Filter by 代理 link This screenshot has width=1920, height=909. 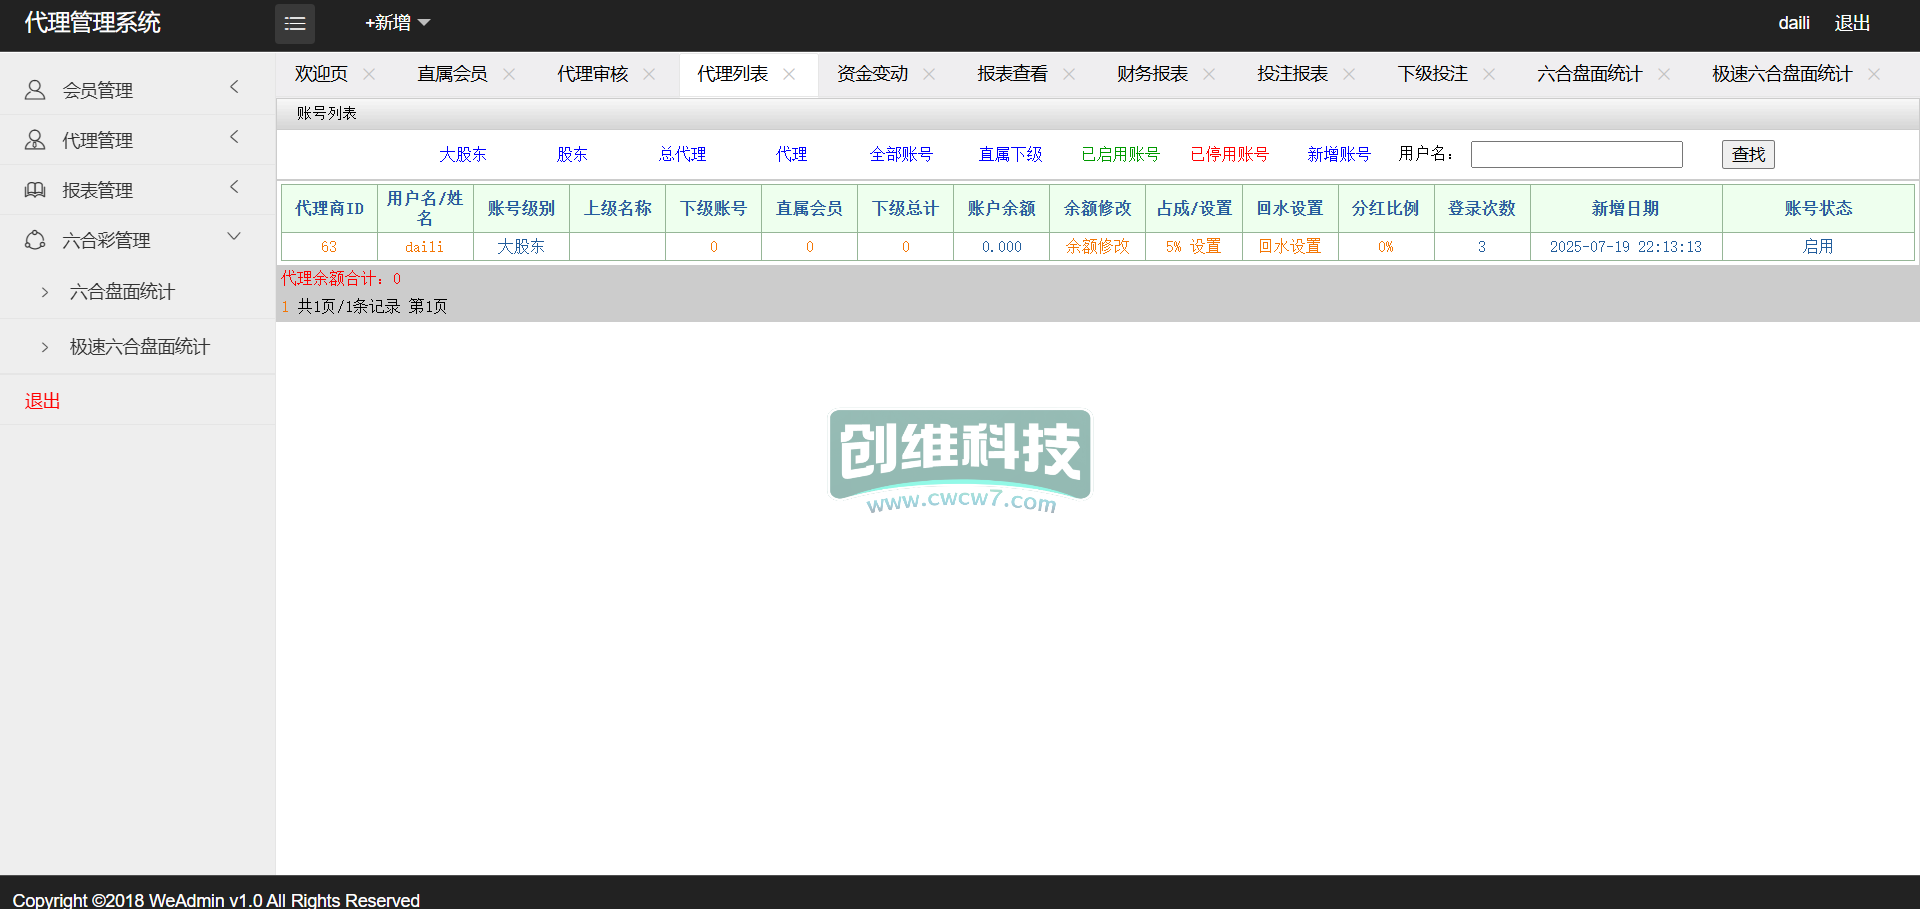click(x=791, y=154)
